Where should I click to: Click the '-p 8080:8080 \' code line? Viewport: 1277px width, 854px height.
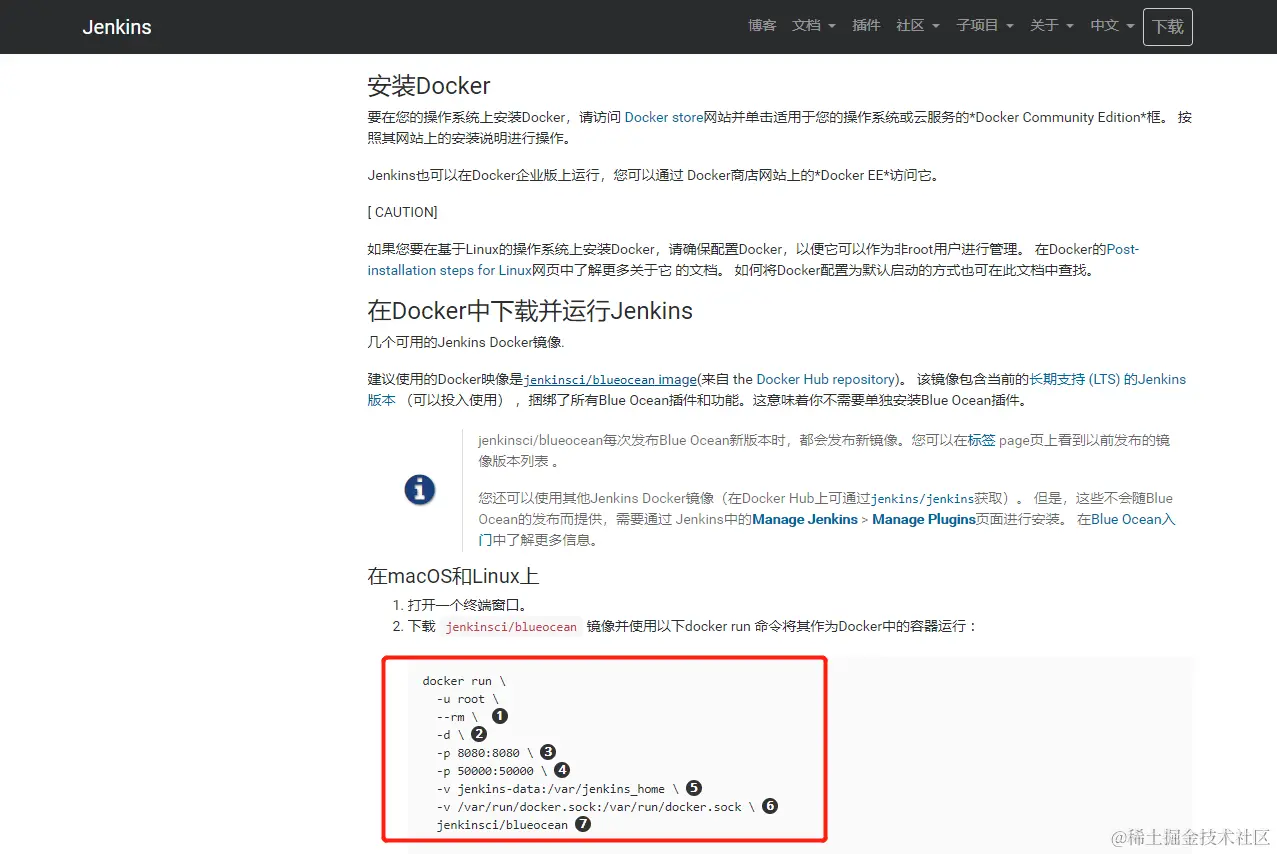[x=486, y=753]
